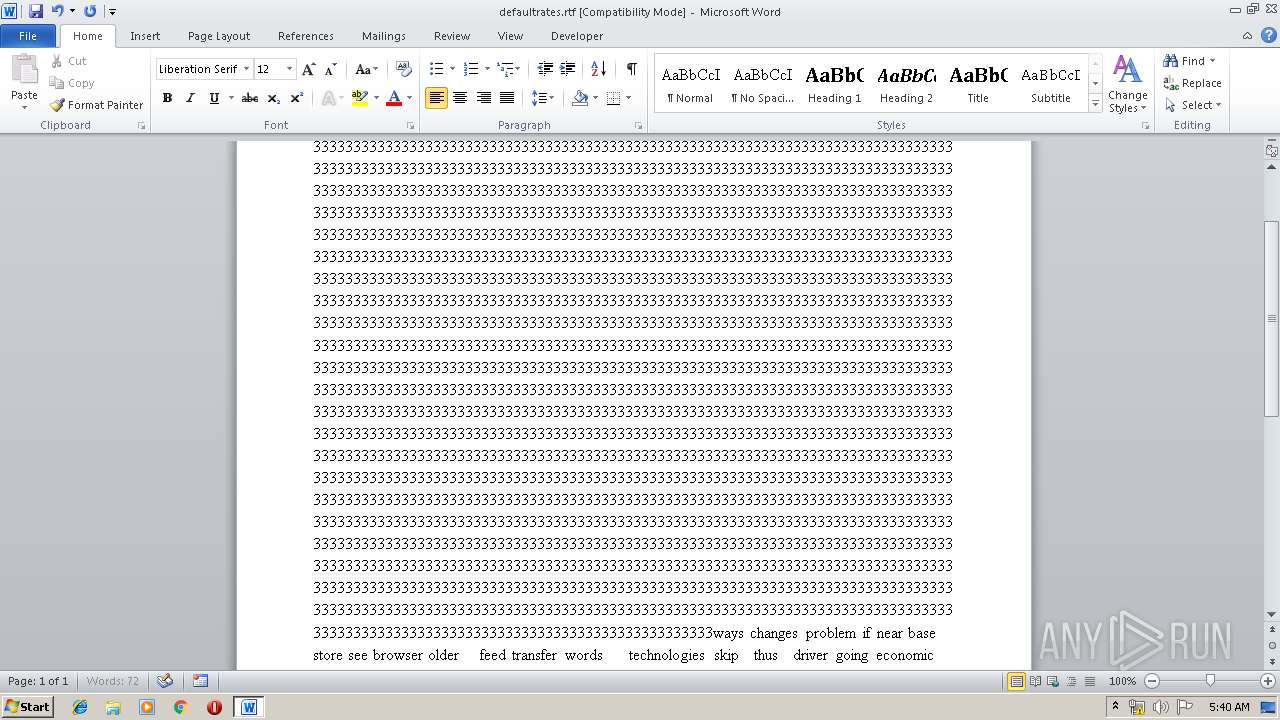Enable Print Layout view in status bar
The width and height of the screenshot is (1280, 720).
click(x=1017, y=681)
